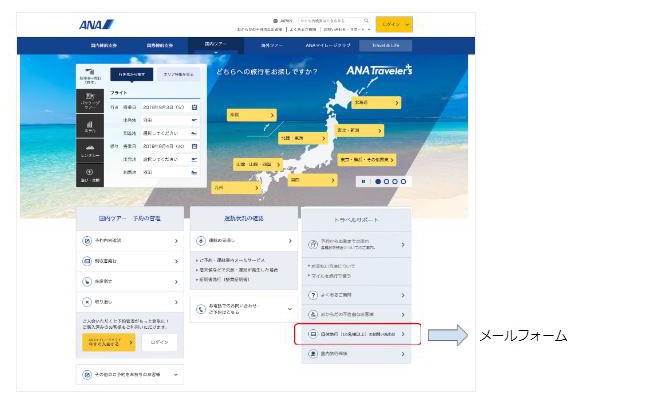Open the inquiries and support header dropdown
Viewport: 647px width, 400px height.
point(347,30)
